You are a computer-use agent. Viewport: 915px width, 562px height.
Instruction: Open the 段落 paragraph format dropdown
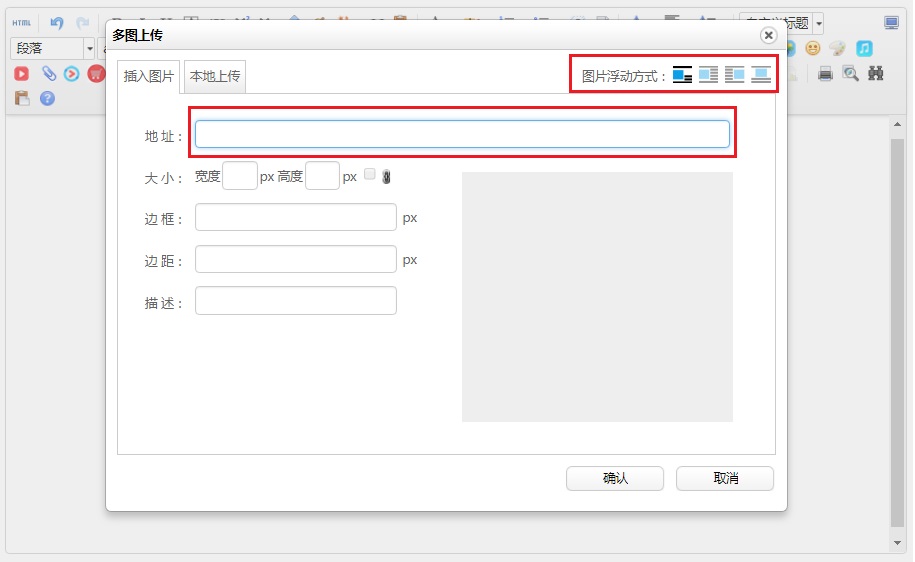pyautogui.click(x=89, y=48)
